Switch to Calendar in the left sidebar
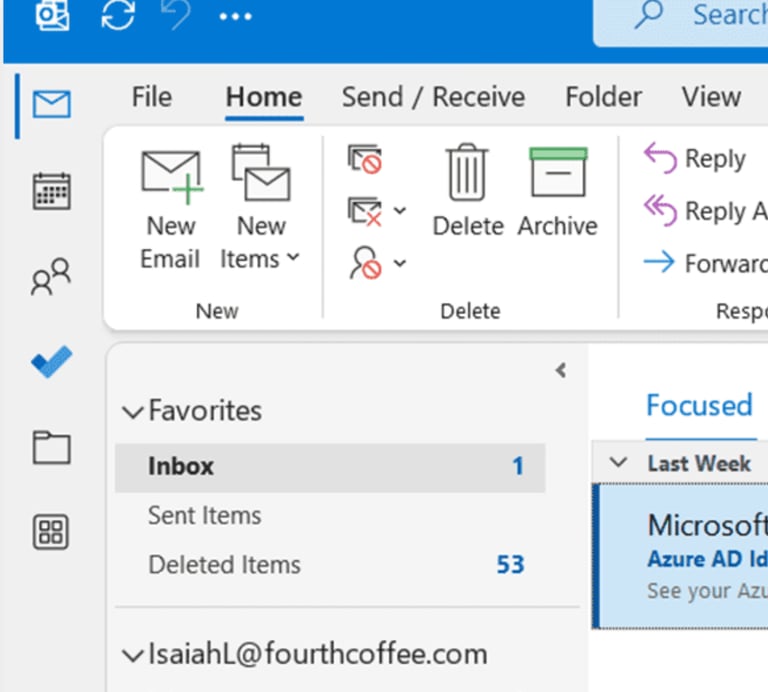 coord(51,191)
